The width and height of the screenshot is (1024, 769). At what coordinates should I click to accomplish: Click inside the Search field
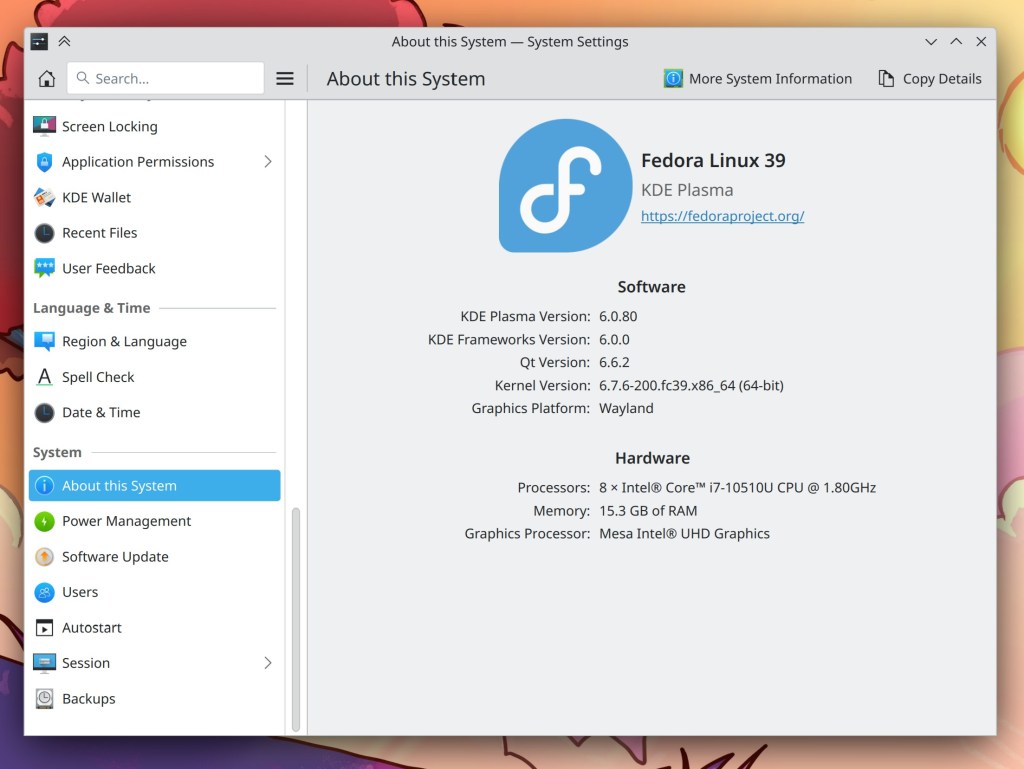point(165,77)
